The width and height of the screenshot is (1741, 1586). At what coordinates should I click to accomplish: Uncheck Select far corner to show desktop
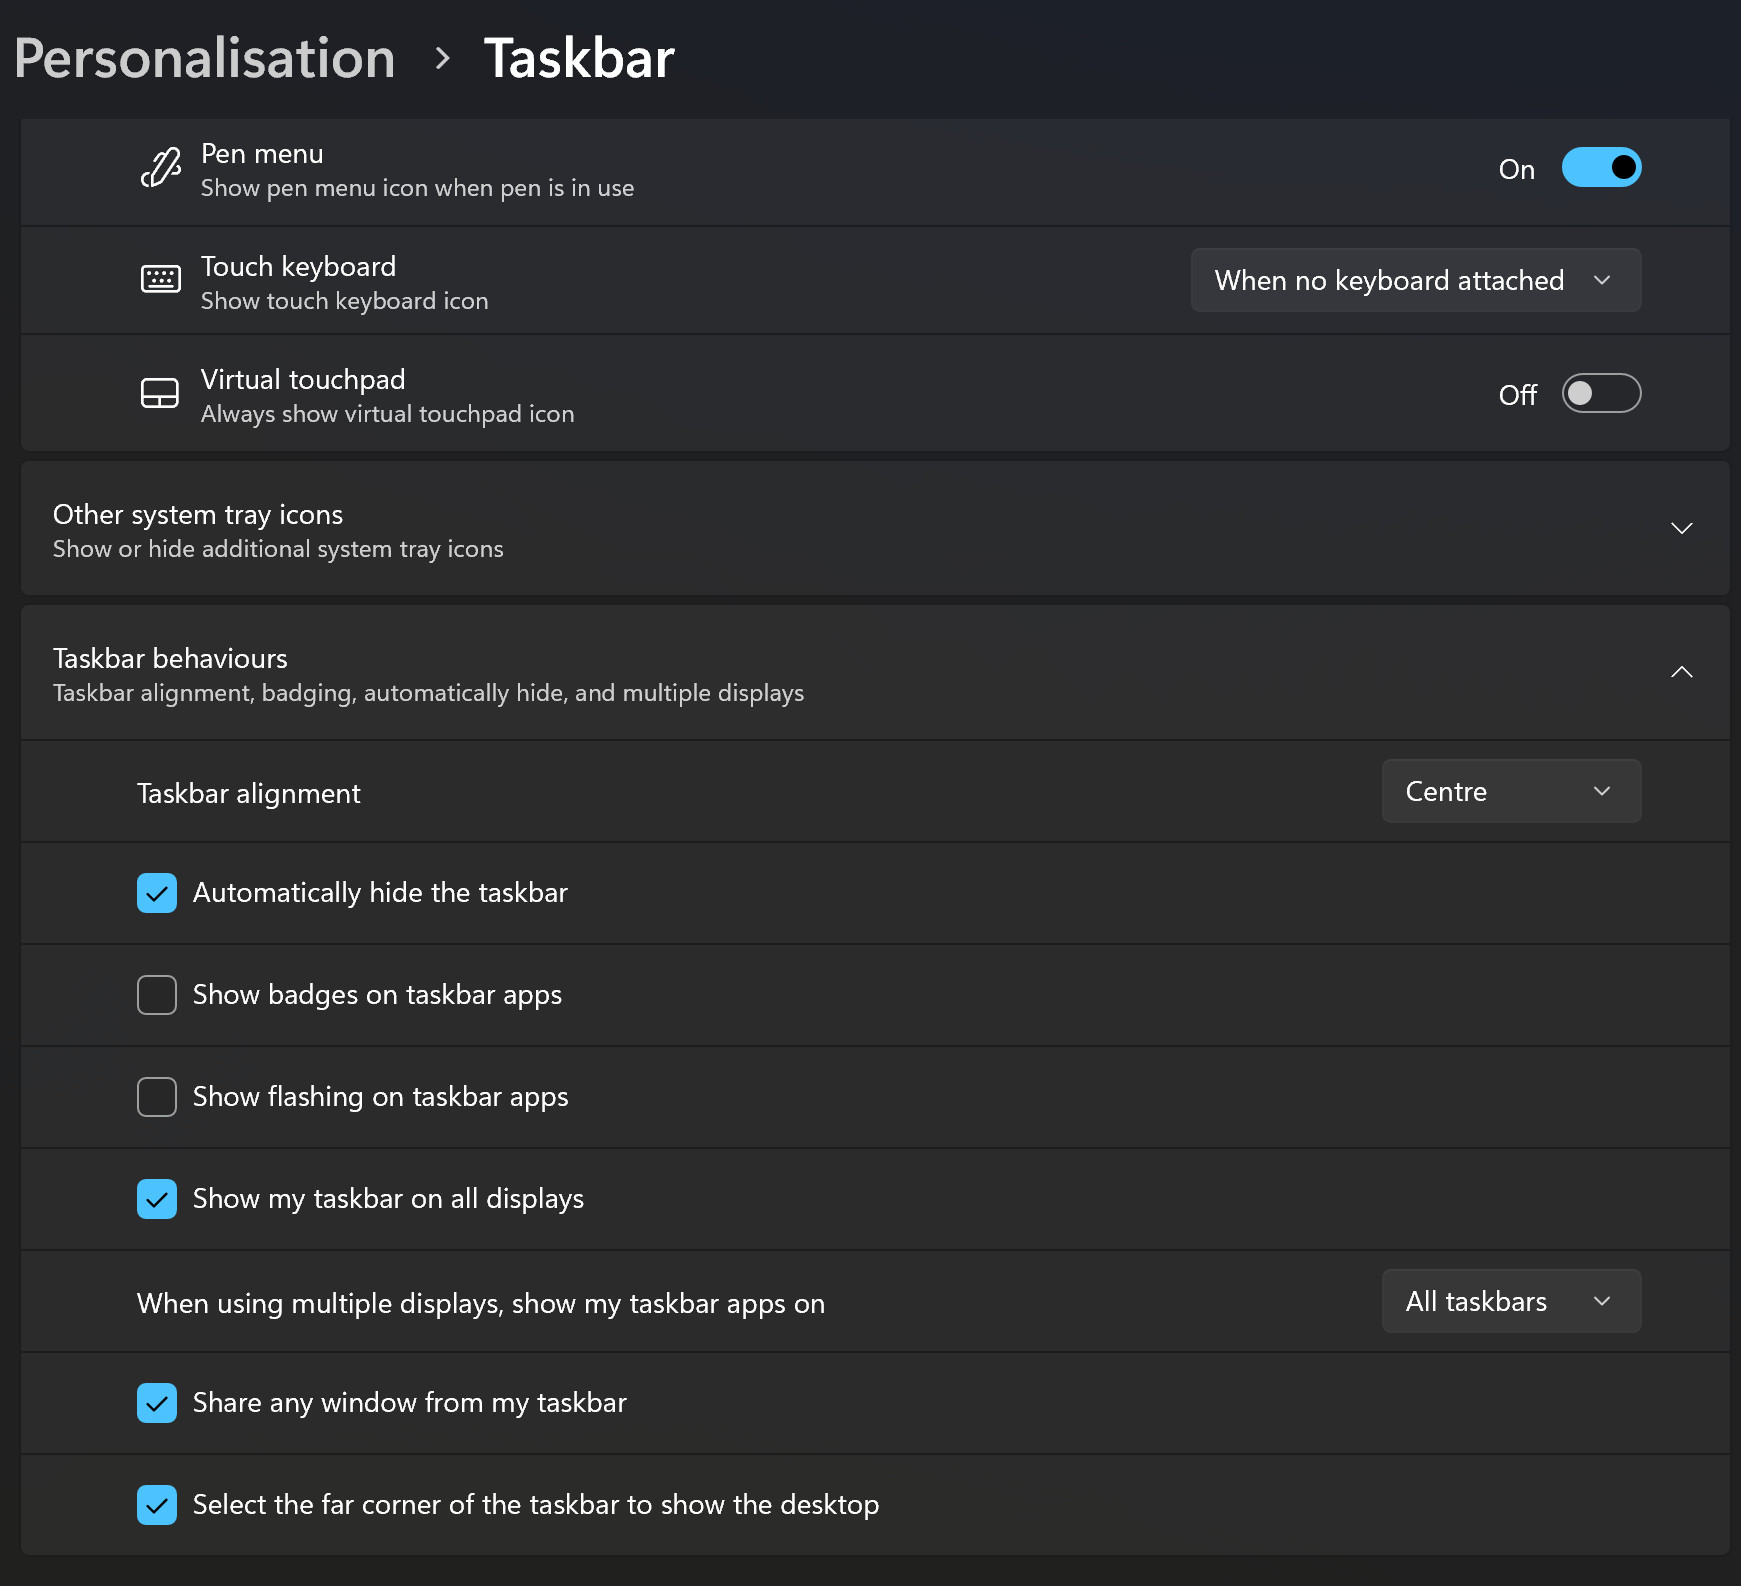tap(157, 1505)
